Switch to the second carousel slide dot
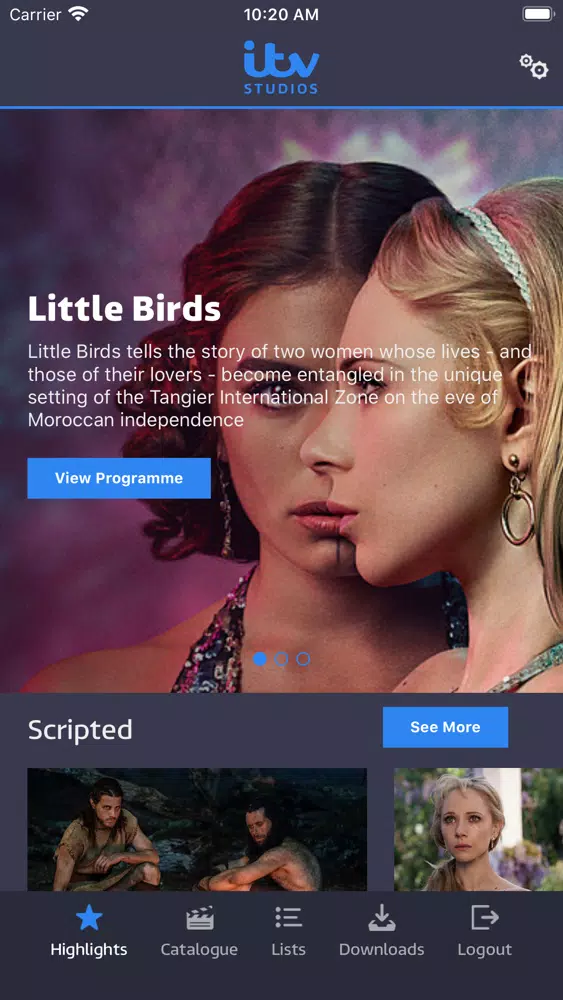 tap(281, 659)
